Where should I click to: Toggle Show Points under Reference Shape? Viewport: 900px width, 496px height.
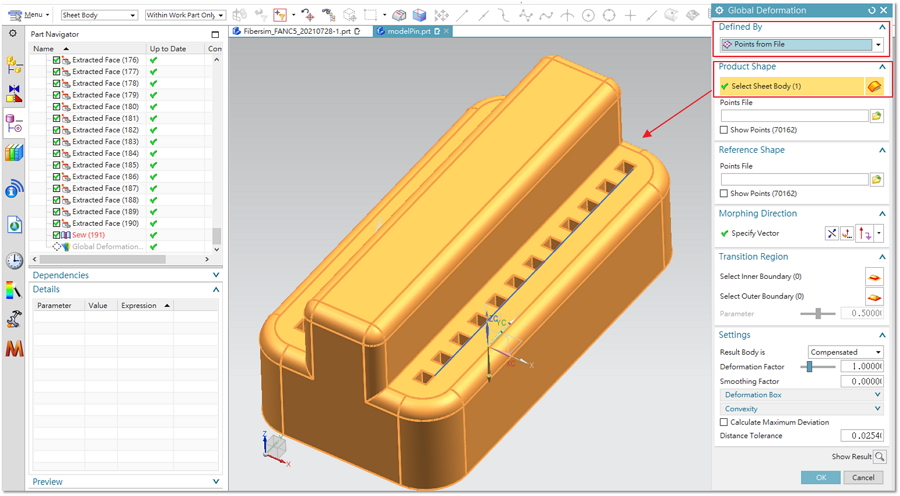724,194
